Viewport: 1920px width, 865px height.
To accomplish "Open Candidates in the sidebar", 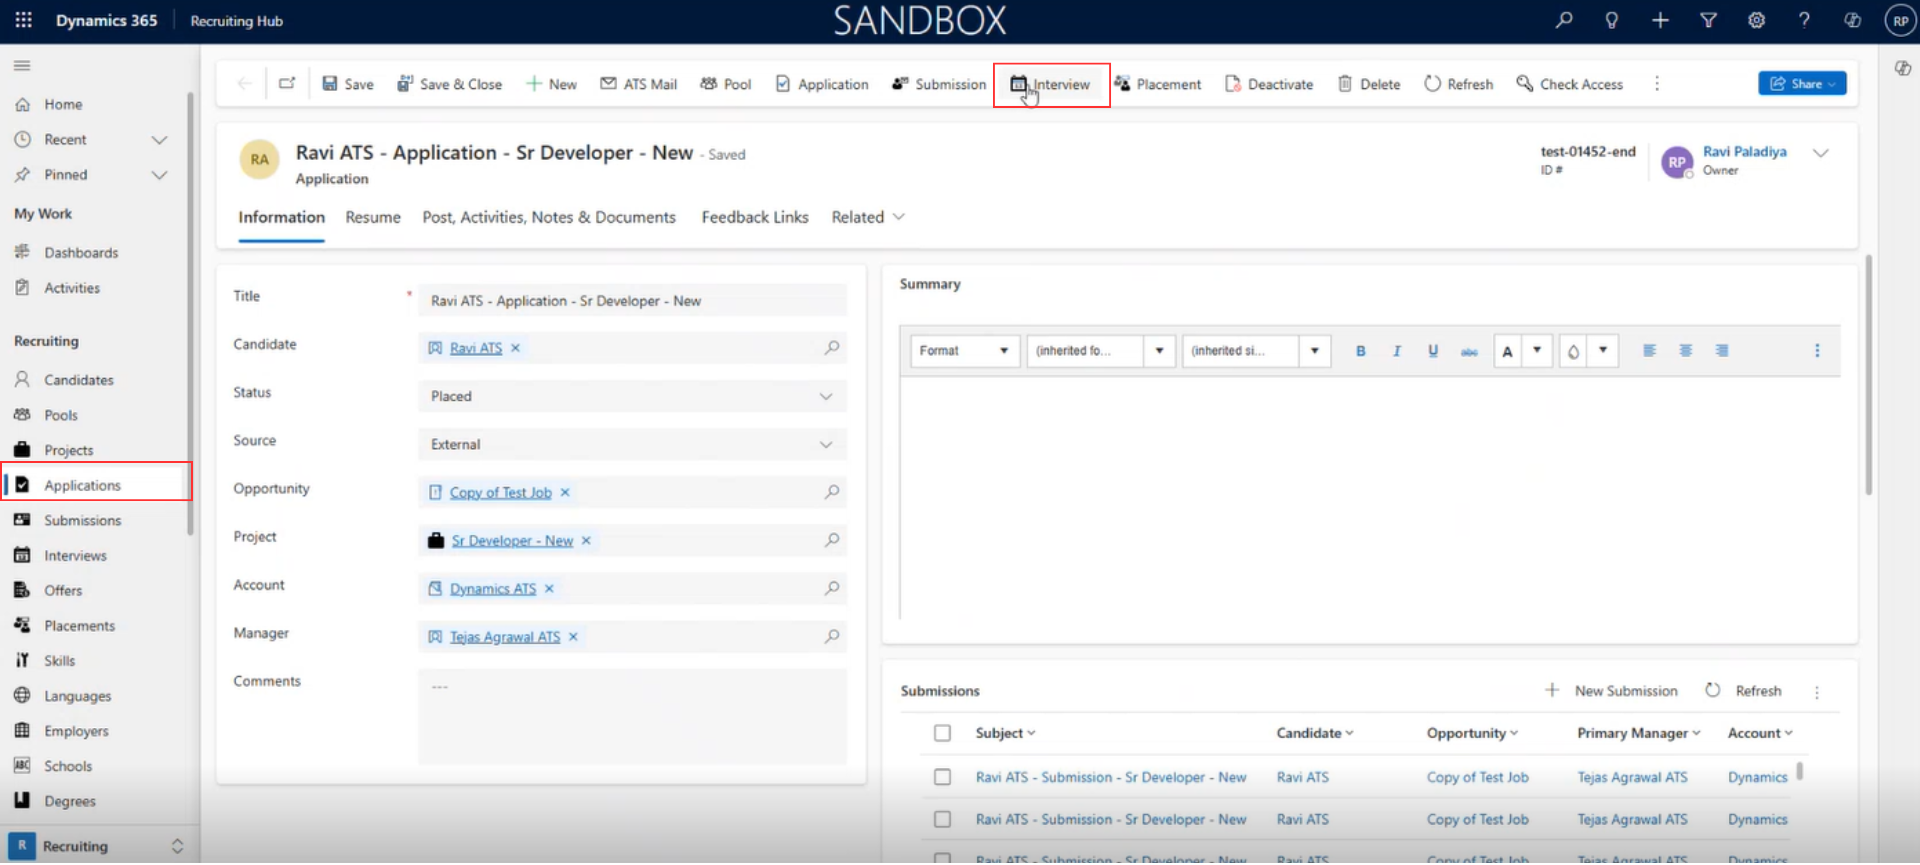I will (78, 380).
